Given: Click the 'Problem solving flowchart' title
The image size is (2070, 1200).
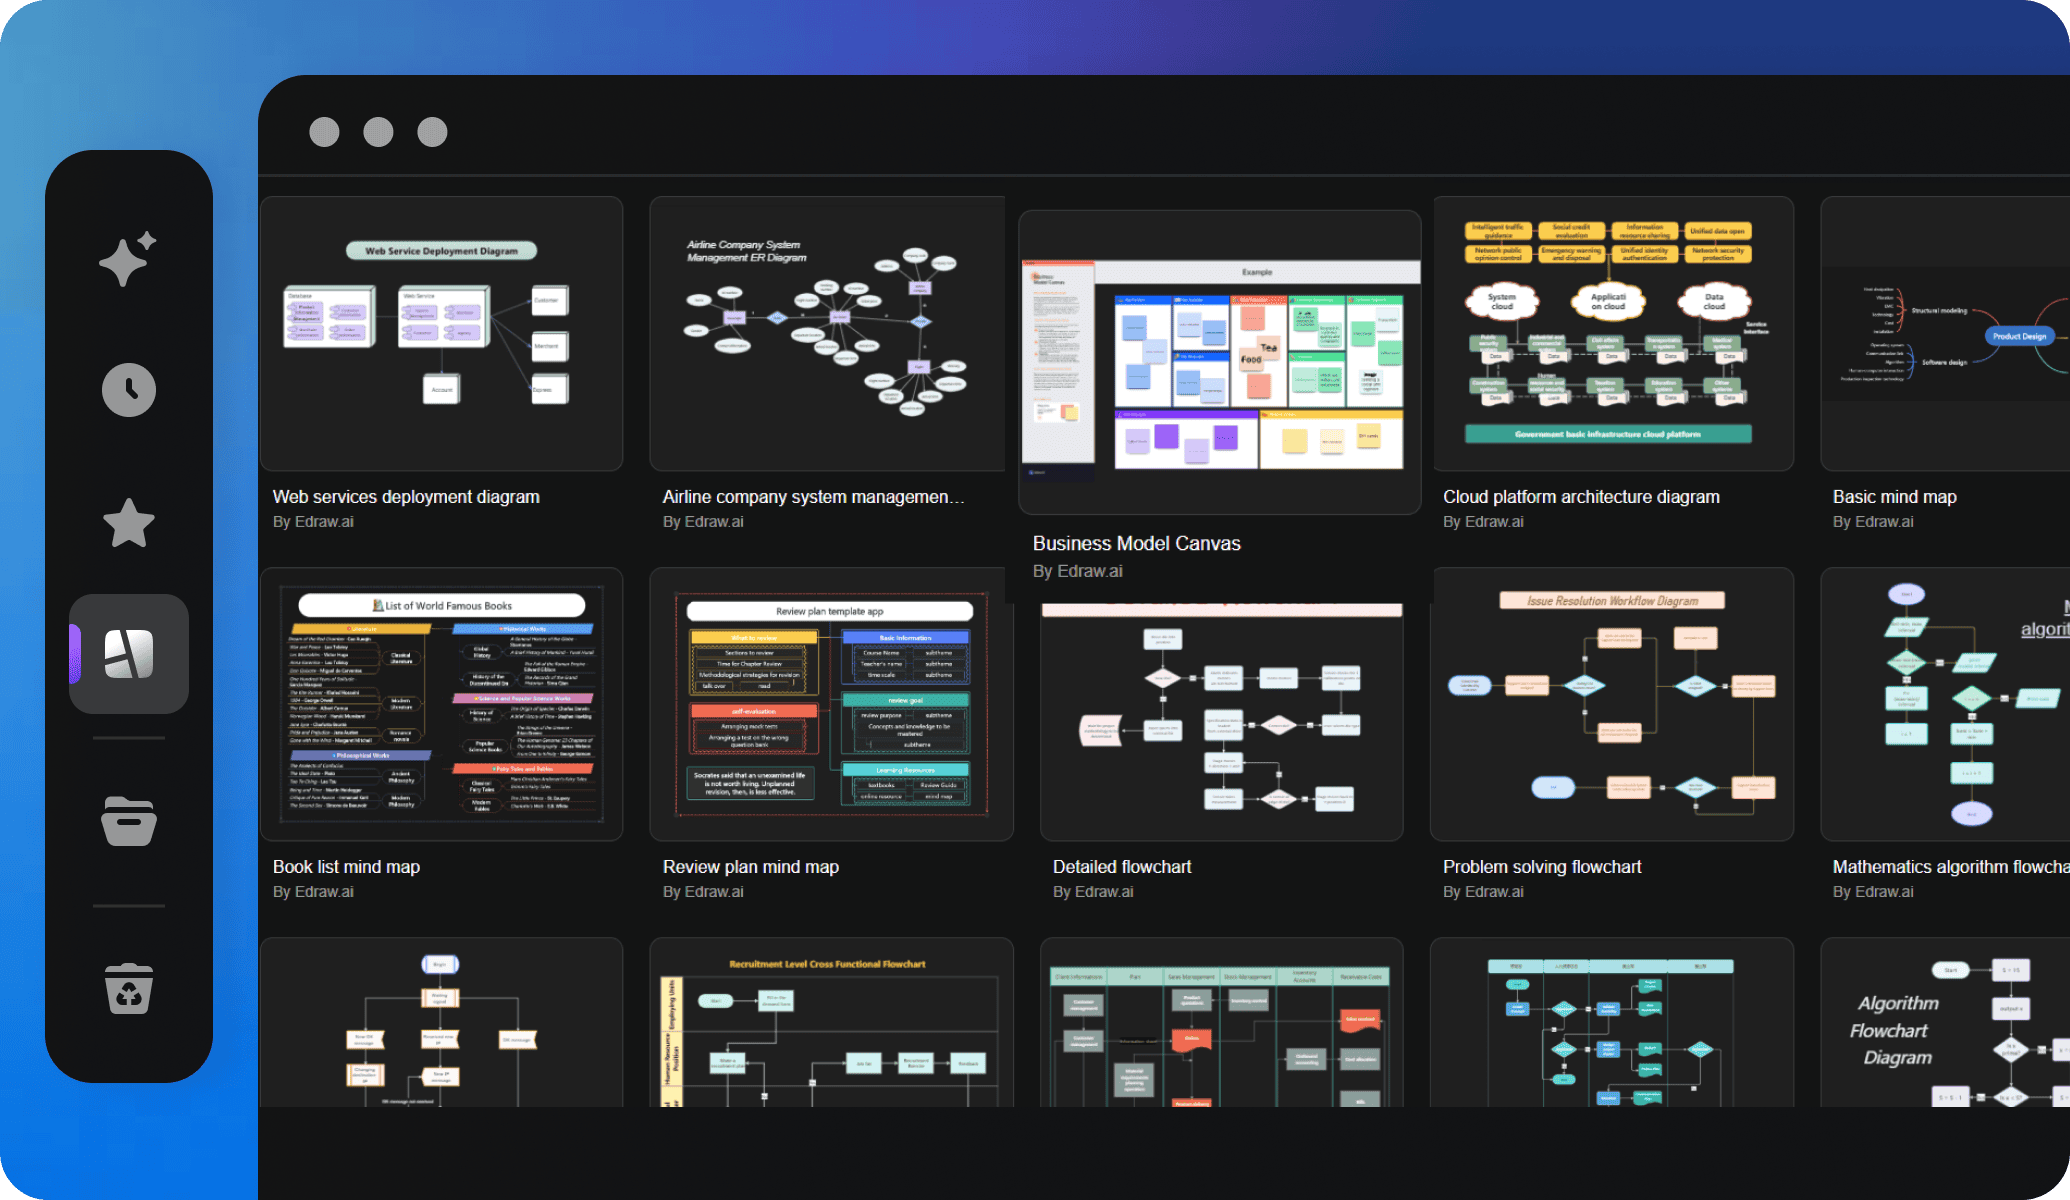Looking at the screenshot, I should (1541, 867).
